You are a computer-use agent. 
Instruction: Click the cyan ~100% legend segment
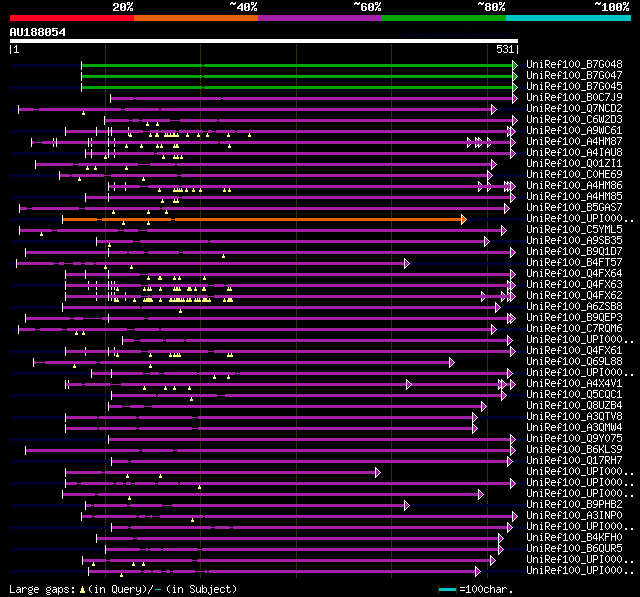(x=569, y=18)
